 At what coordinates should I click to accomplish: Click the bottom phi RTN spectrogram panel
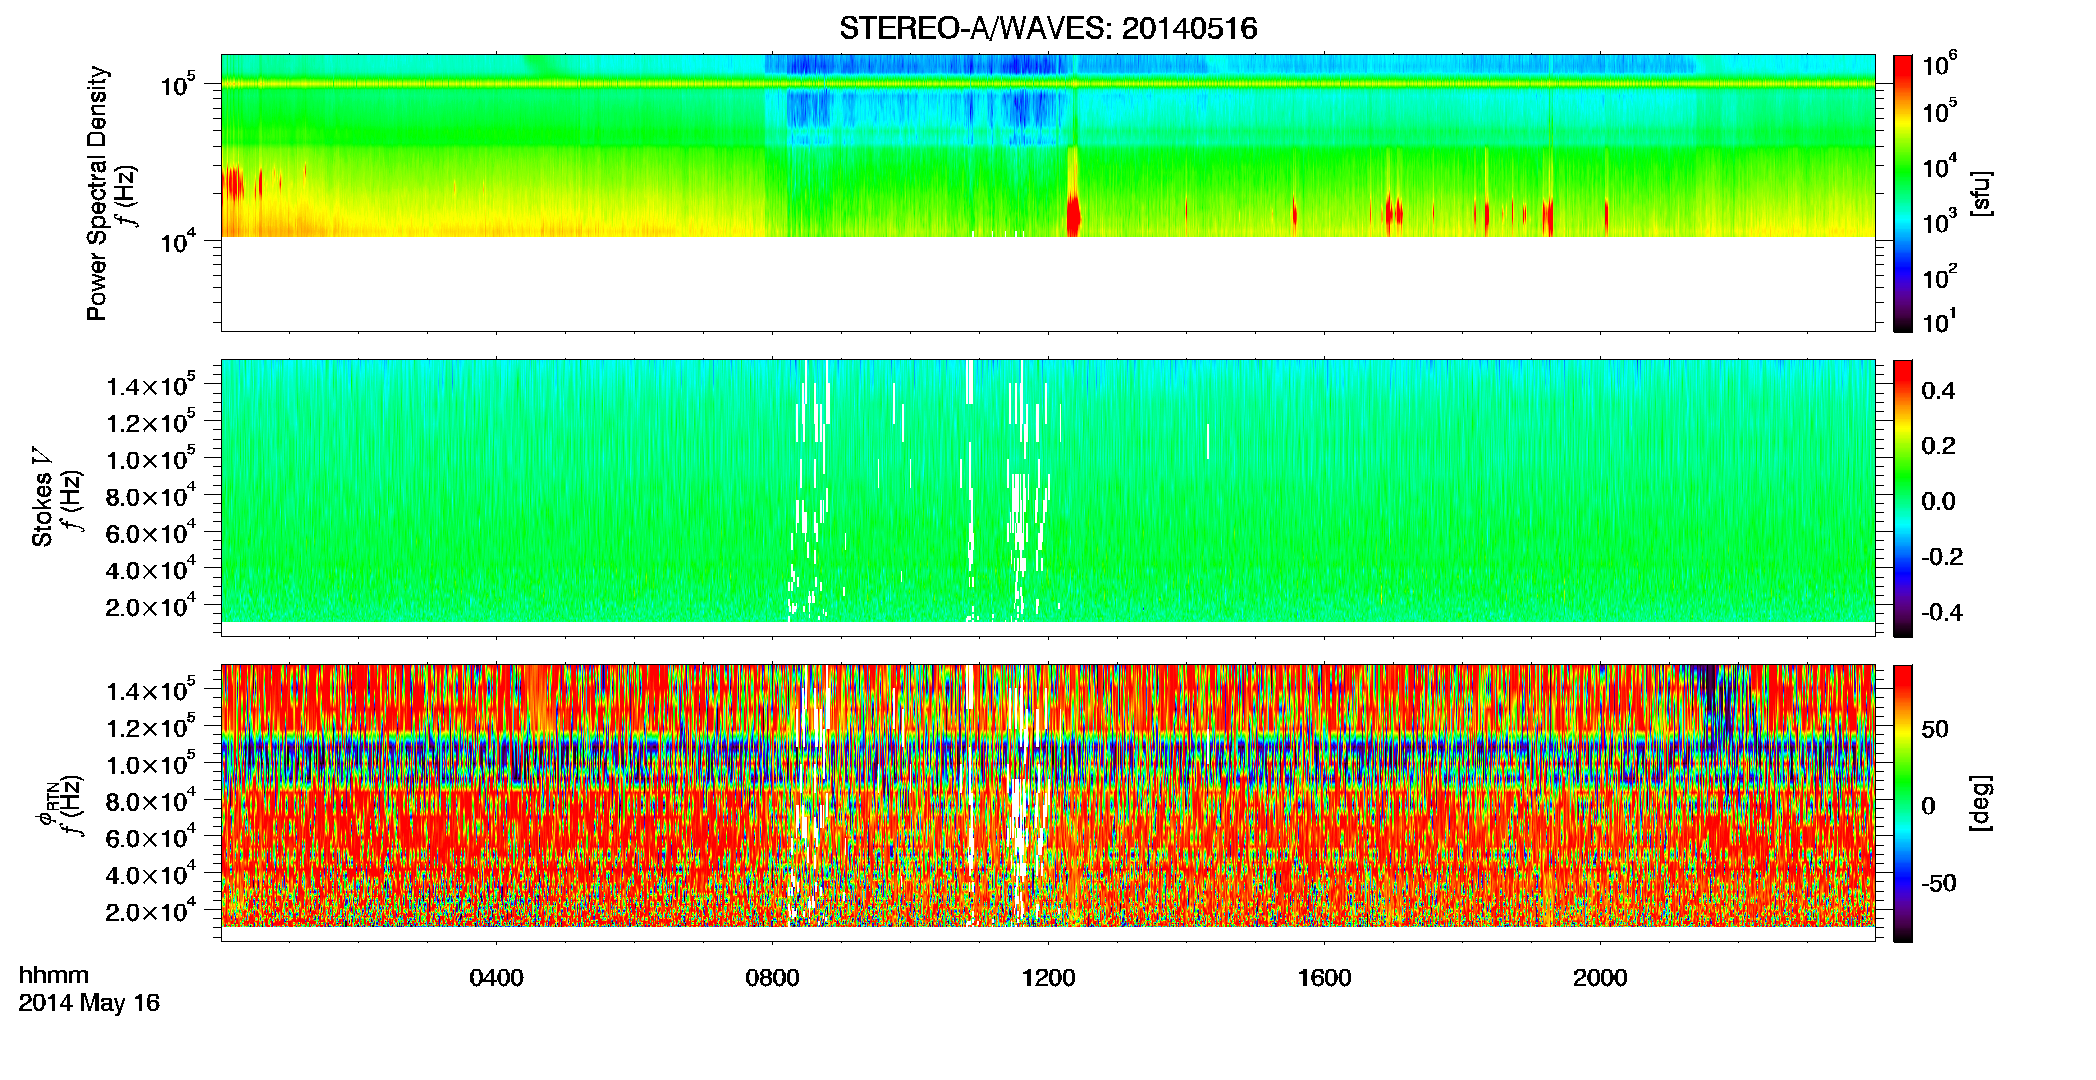[x=1048, y=803]
